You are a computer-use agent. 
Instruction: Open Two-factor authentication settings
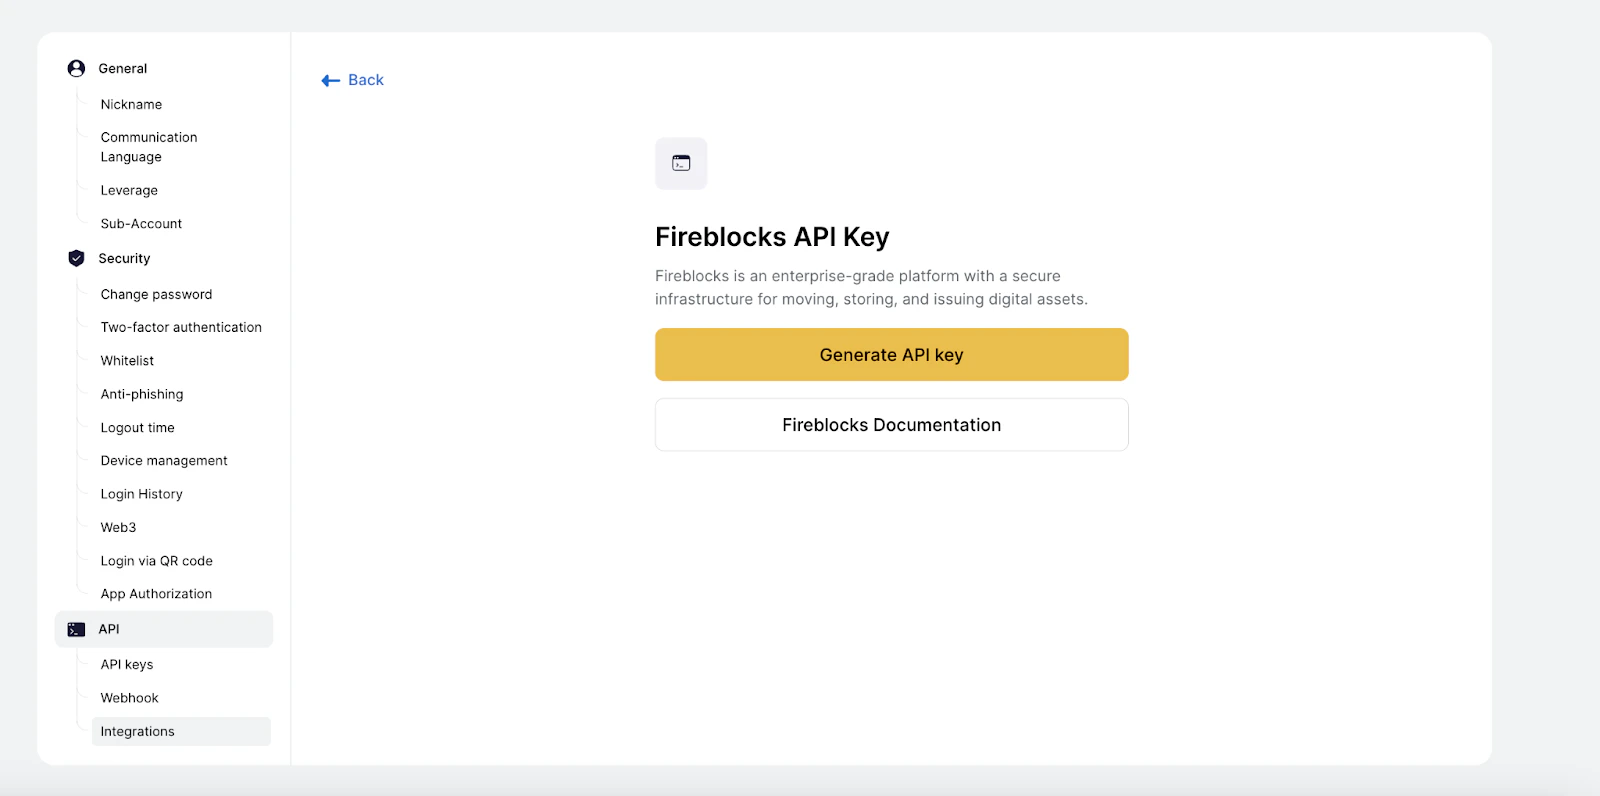181,327
